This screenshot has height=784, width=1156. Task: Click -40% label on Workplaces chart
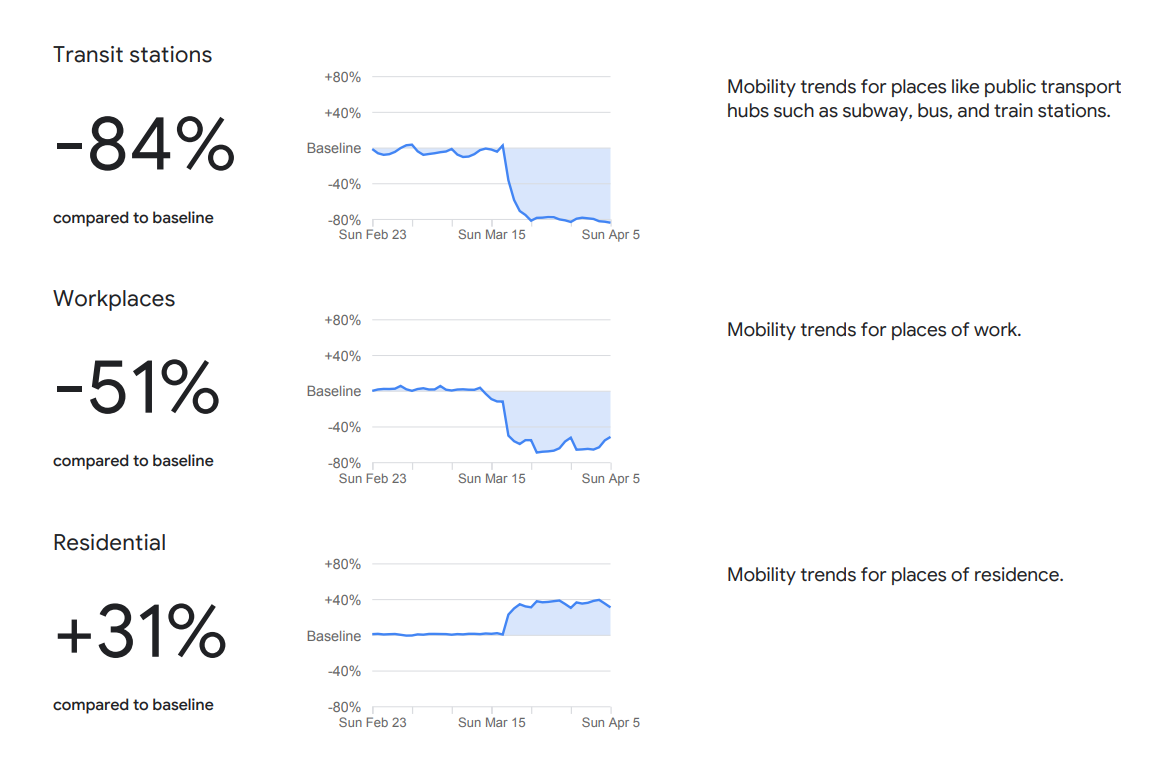[x=342, y=427]
